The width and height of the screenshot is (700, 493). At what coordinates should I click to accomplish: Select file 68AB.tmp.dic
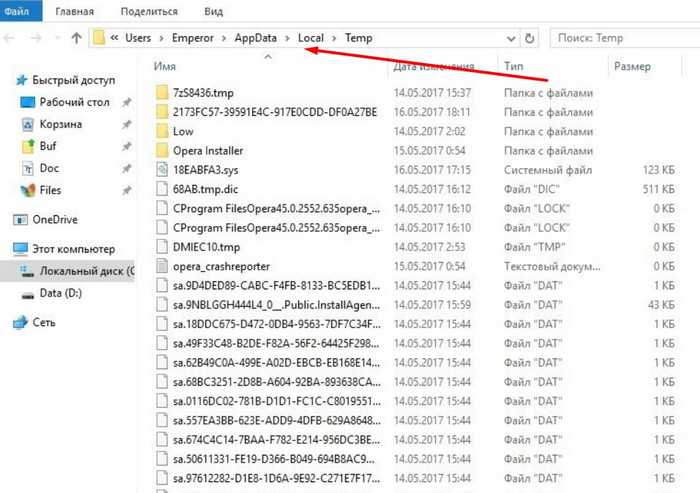[x=205, y=189]
